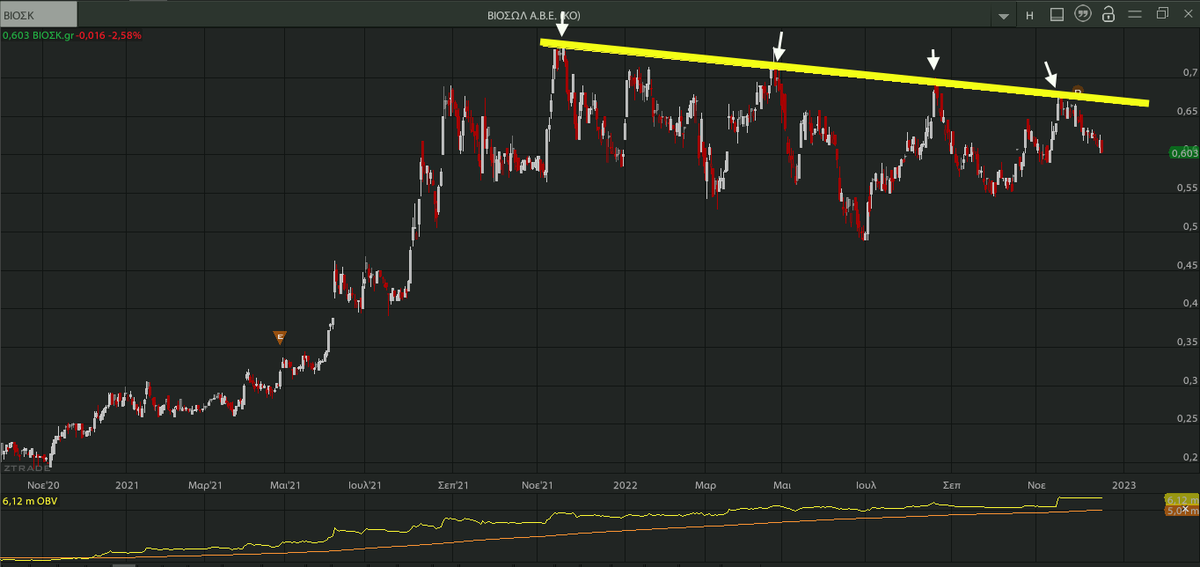Toggle the bottom panel layout icon

click(1056, 15)
